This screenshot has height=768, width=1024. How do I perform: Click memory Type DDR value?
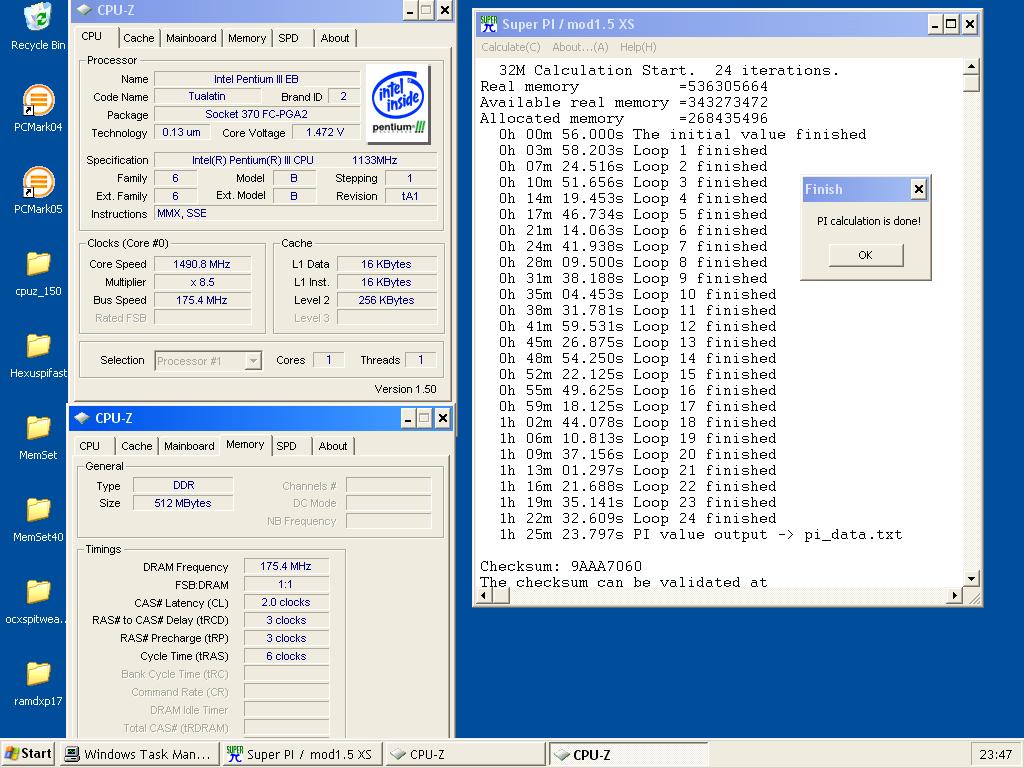tap(183, 485)
